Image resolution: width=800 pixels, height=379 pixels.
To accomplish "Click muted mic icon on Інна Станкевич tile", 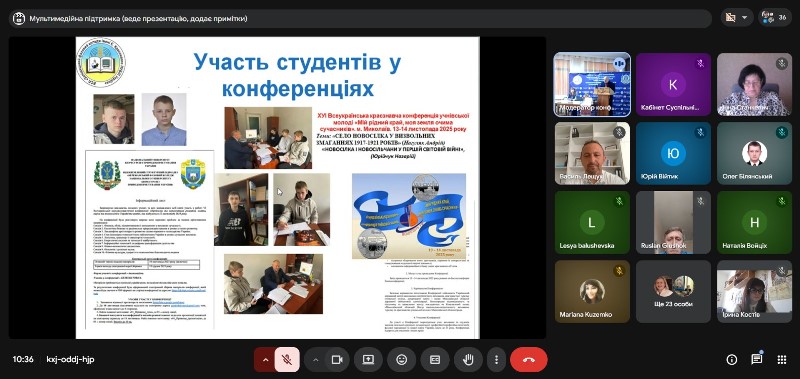I will point(782,63).
